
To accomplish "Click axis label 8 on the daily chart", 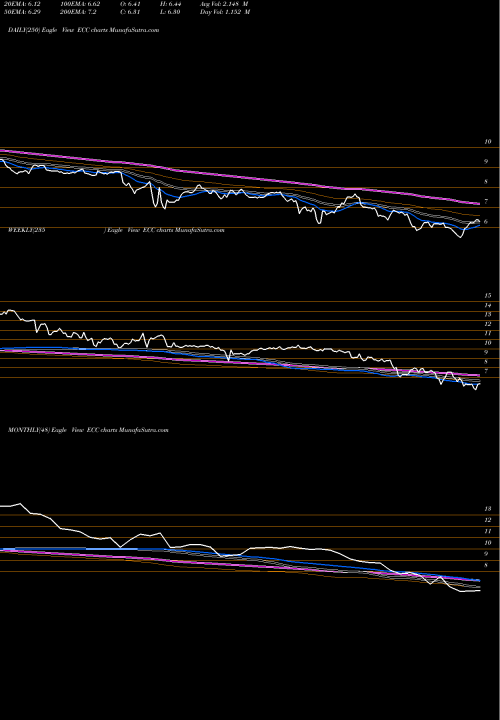I will point(485,182).
